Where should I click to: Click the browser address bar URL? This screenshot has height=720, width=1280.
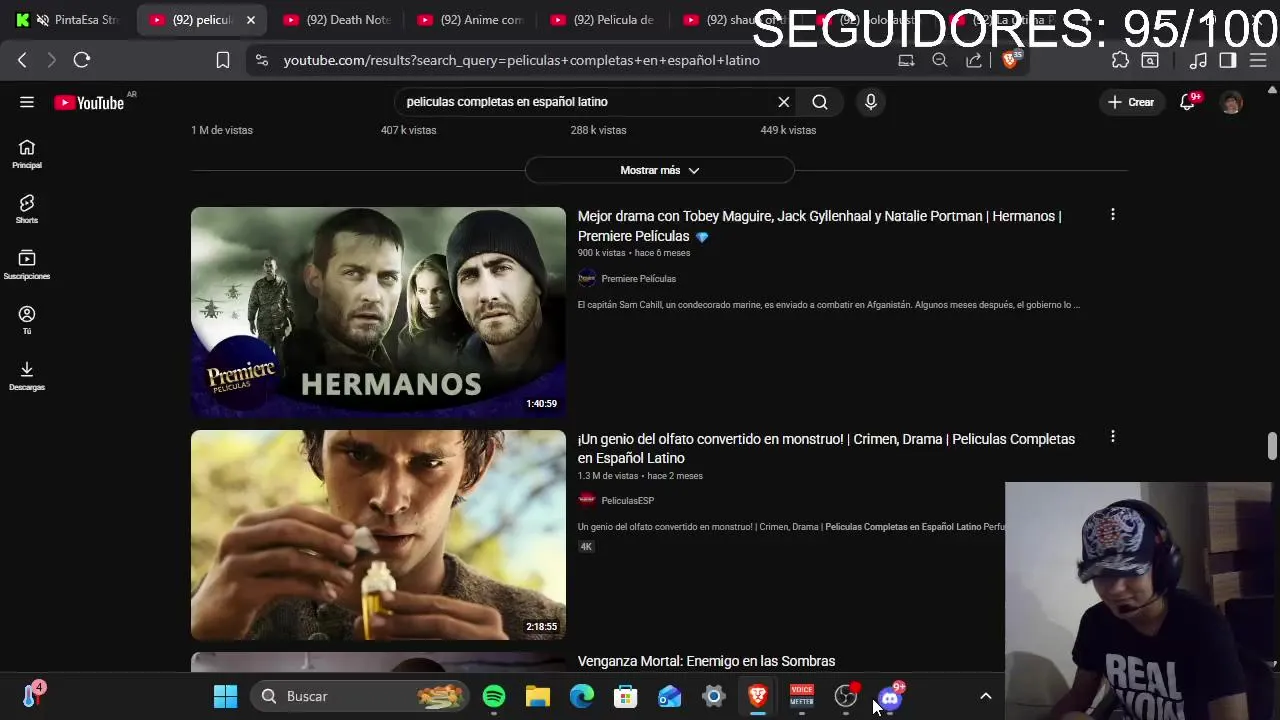(x=521, y=60)
